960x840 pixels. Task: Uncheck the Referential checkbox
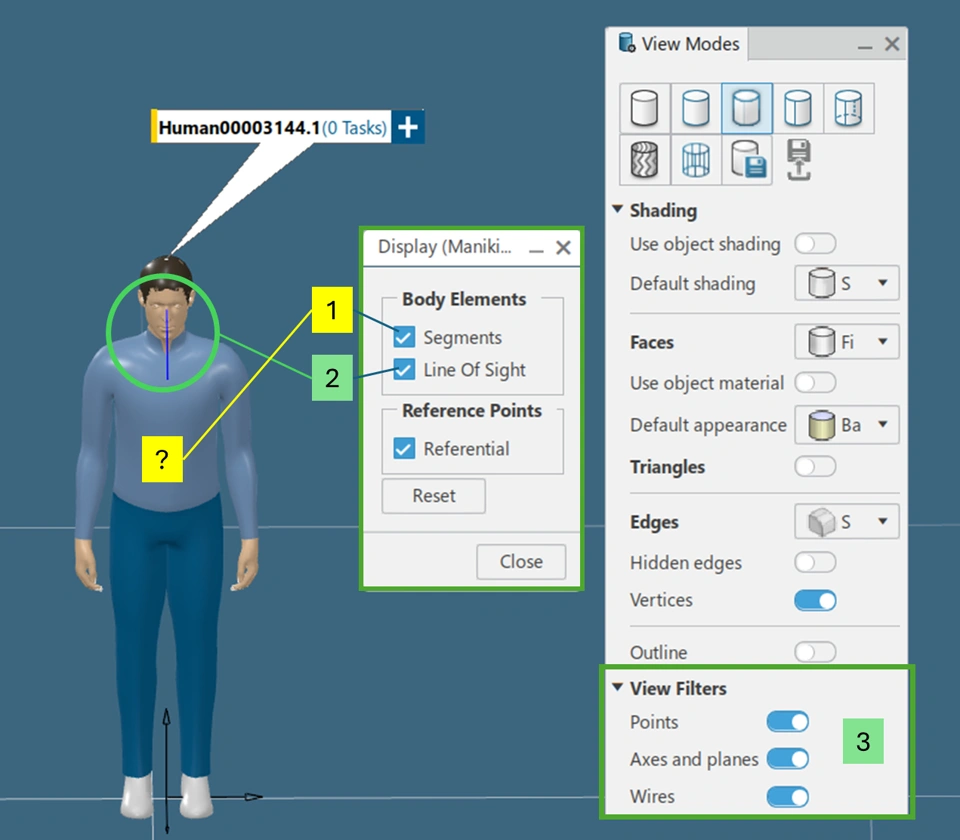point(404,449)
